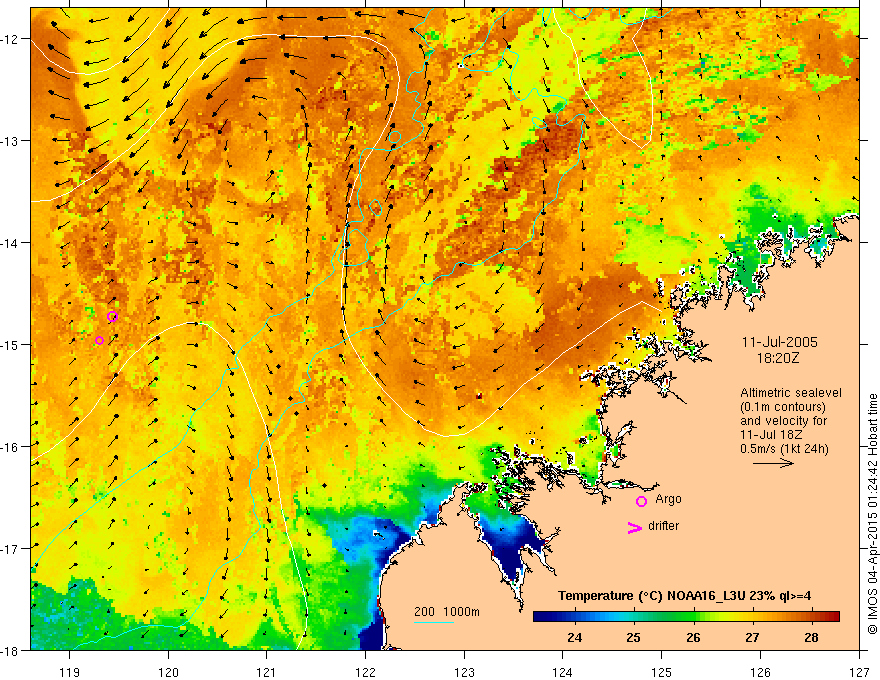Click the Argo legend text label
This screenshot has height=680, width=880.
point(668,499)
